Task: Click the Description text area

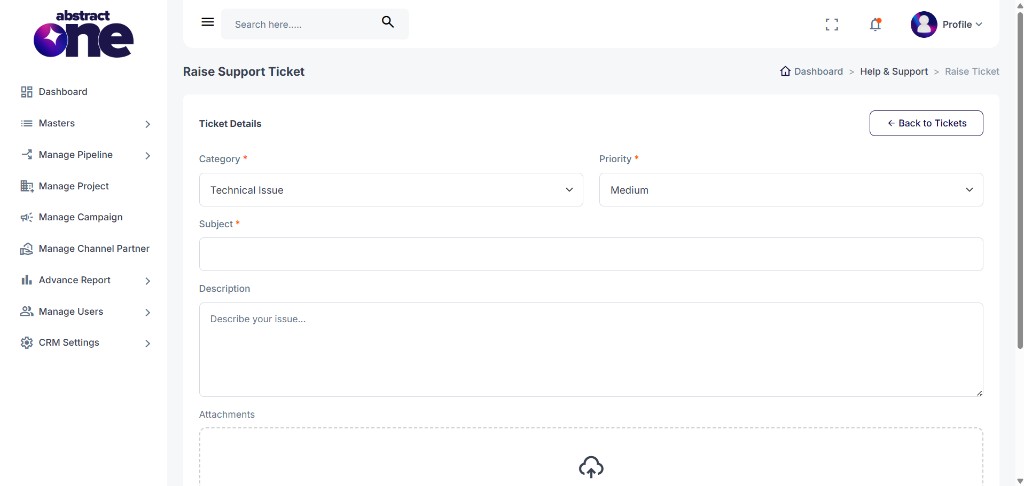Action: tap(591, 349)
